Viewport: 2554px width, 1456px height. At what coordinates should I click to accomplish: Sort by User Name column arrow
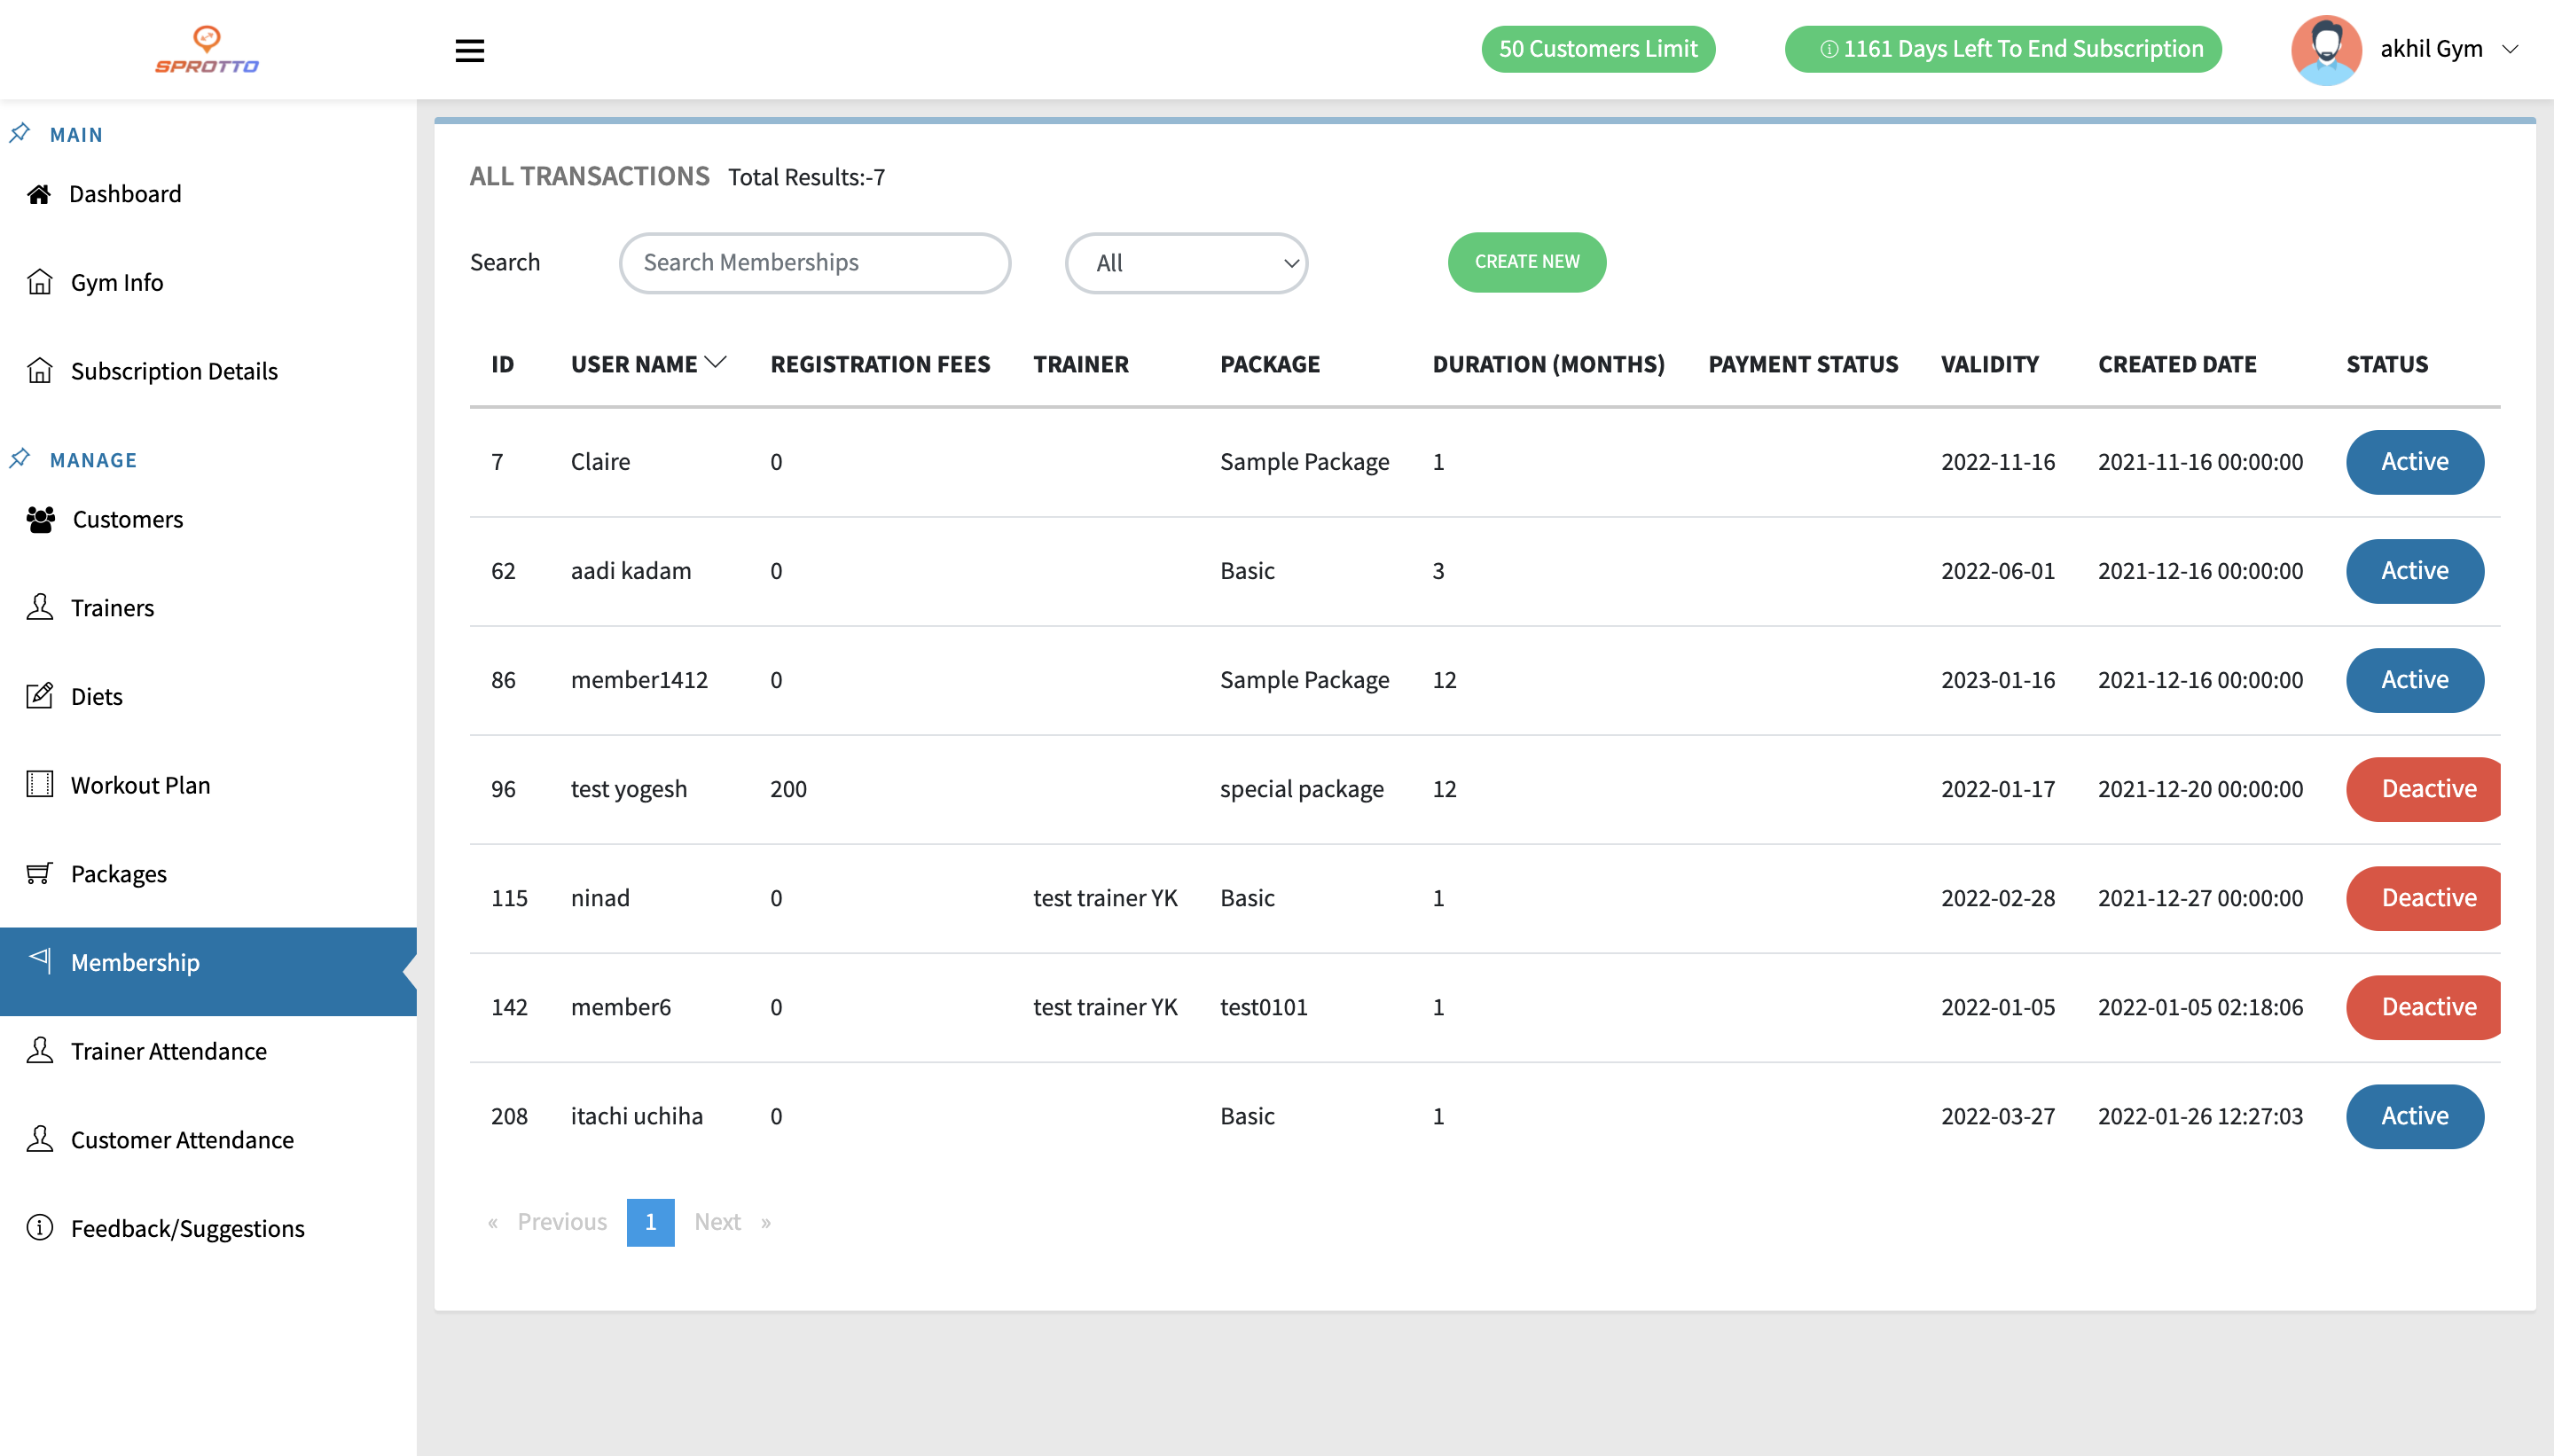pos(716,363)
